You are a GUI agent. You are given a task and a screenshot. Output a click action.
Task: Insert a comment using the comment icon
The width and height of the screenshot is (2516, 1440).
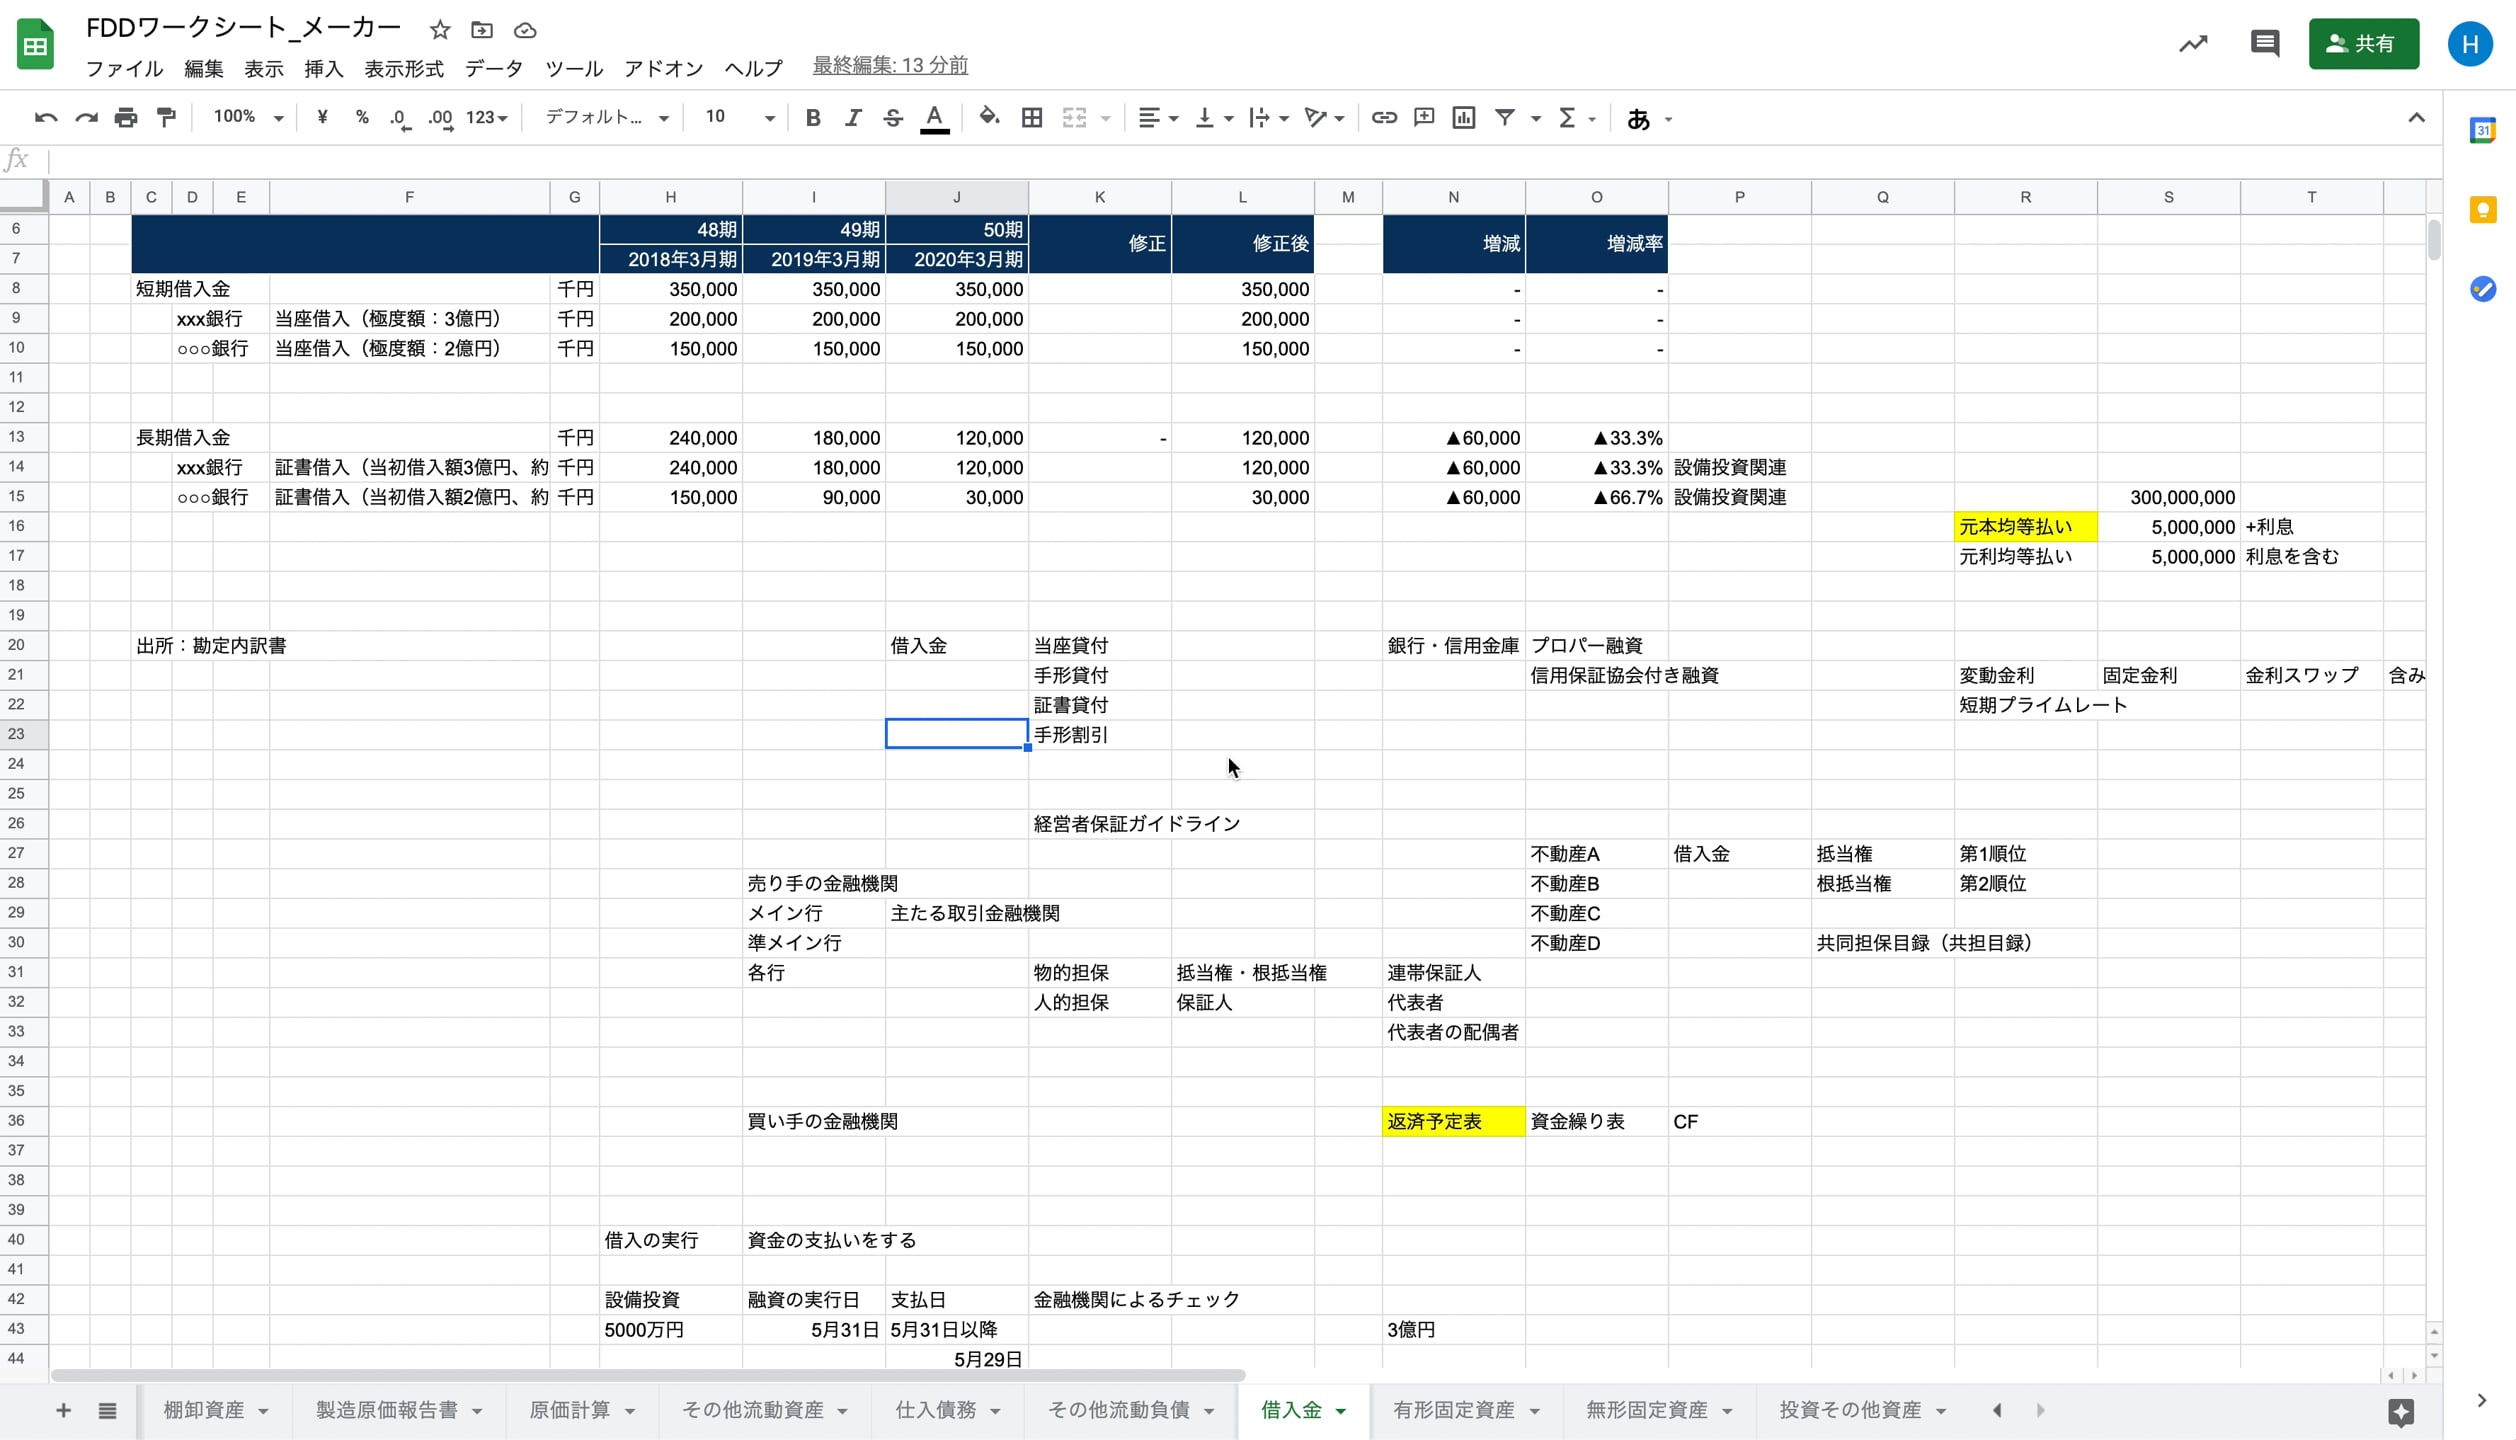point(1423,117)
